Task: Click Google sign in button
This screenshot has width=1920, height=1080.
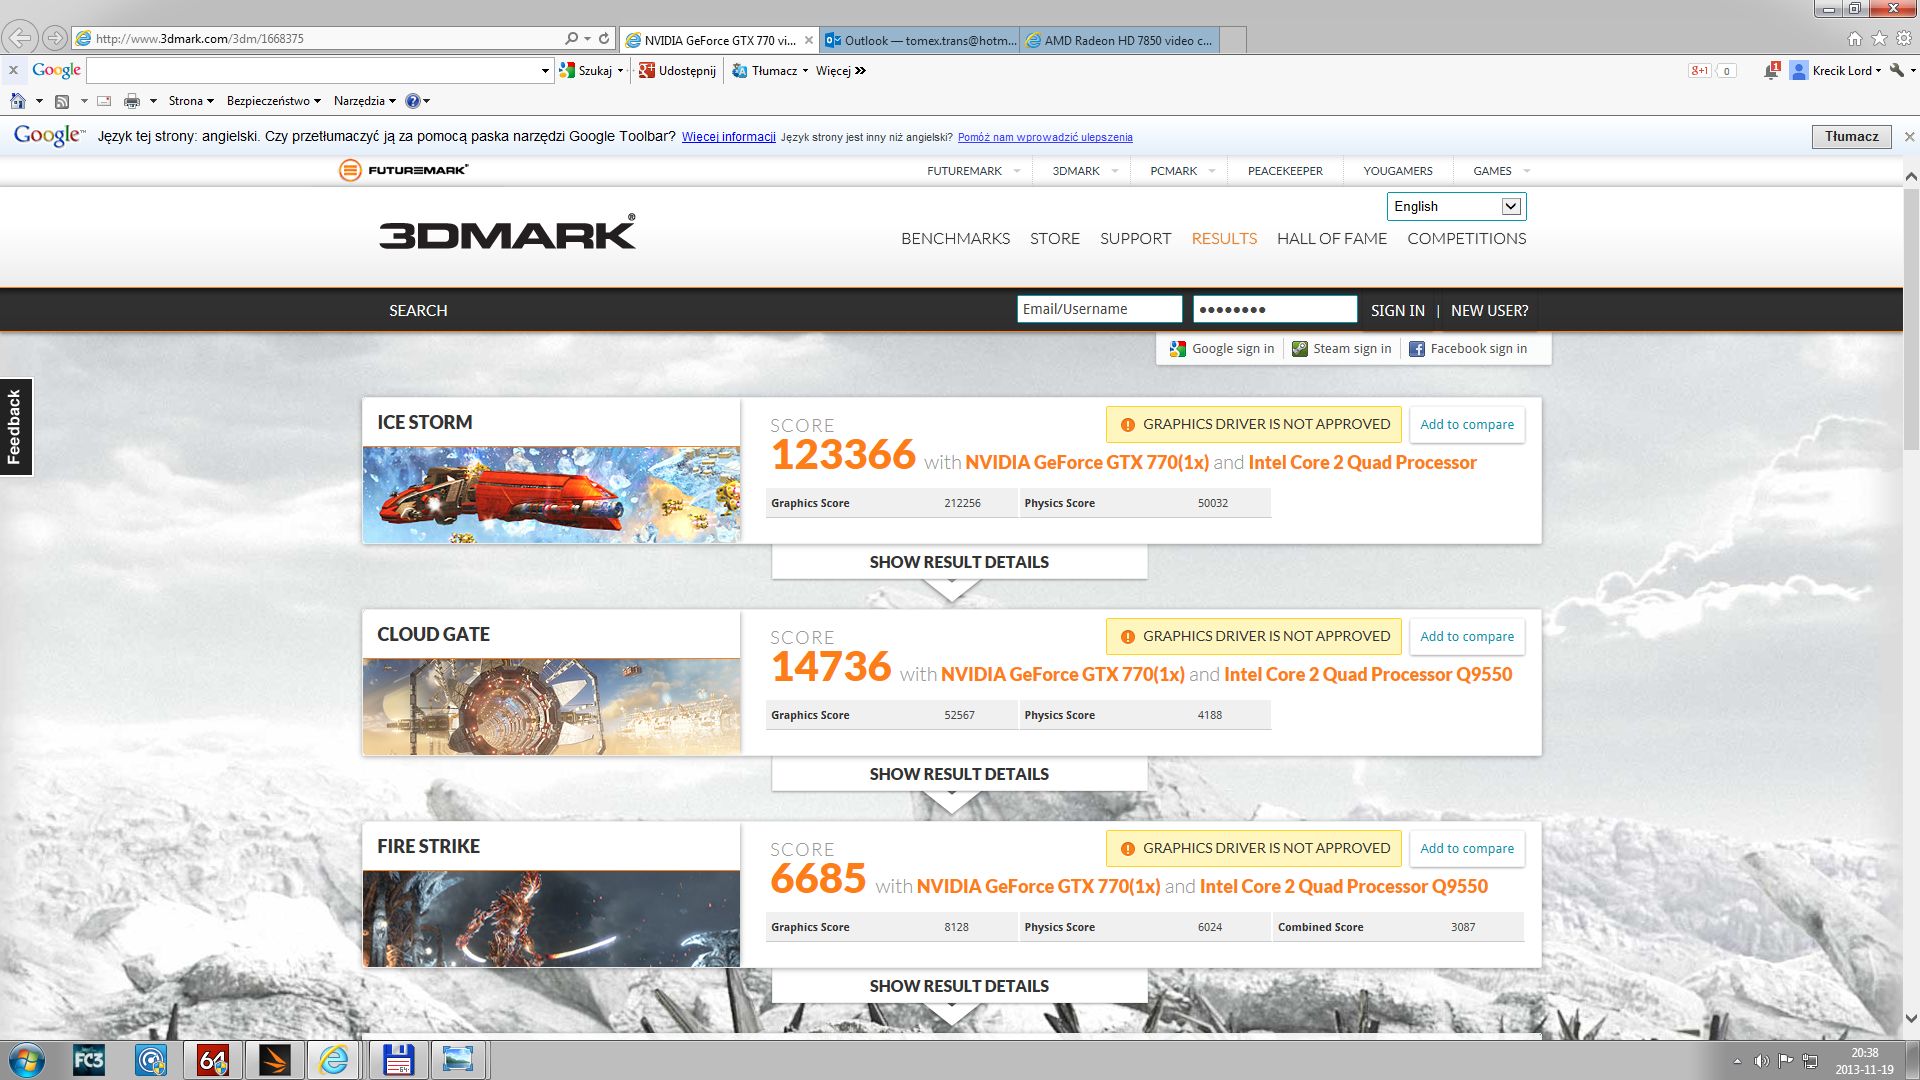Action: [x=1222, y=349]
